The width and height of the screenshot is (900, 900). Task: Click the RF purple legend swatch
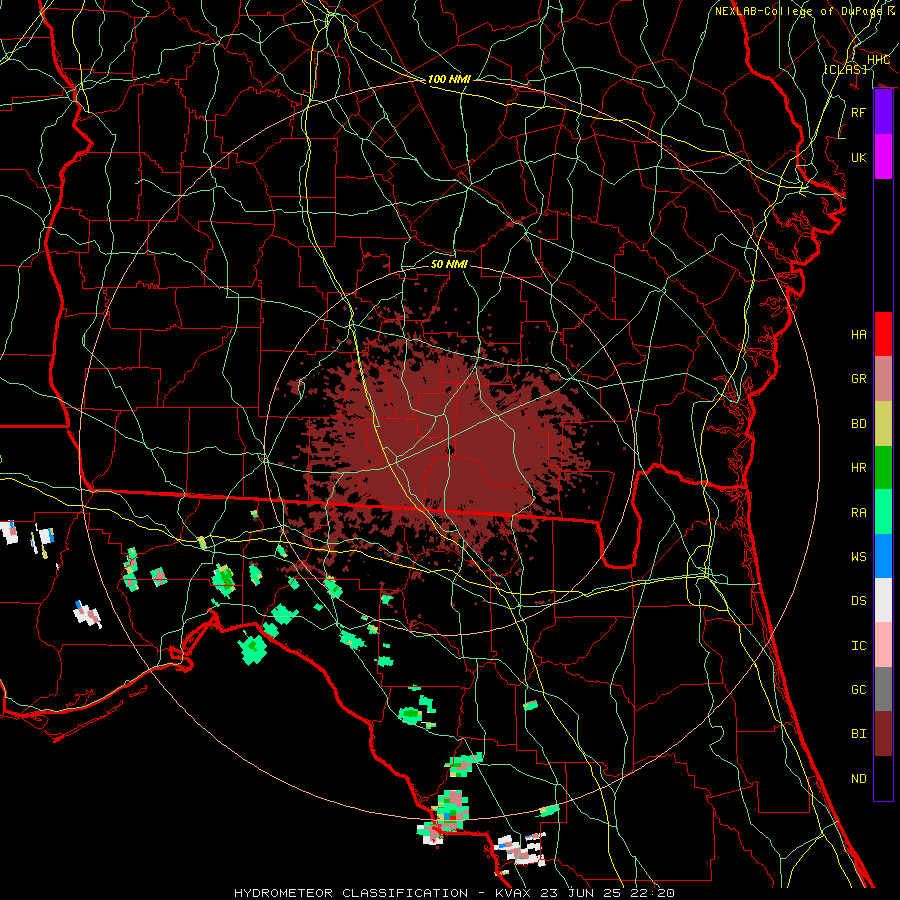(883, 112)
